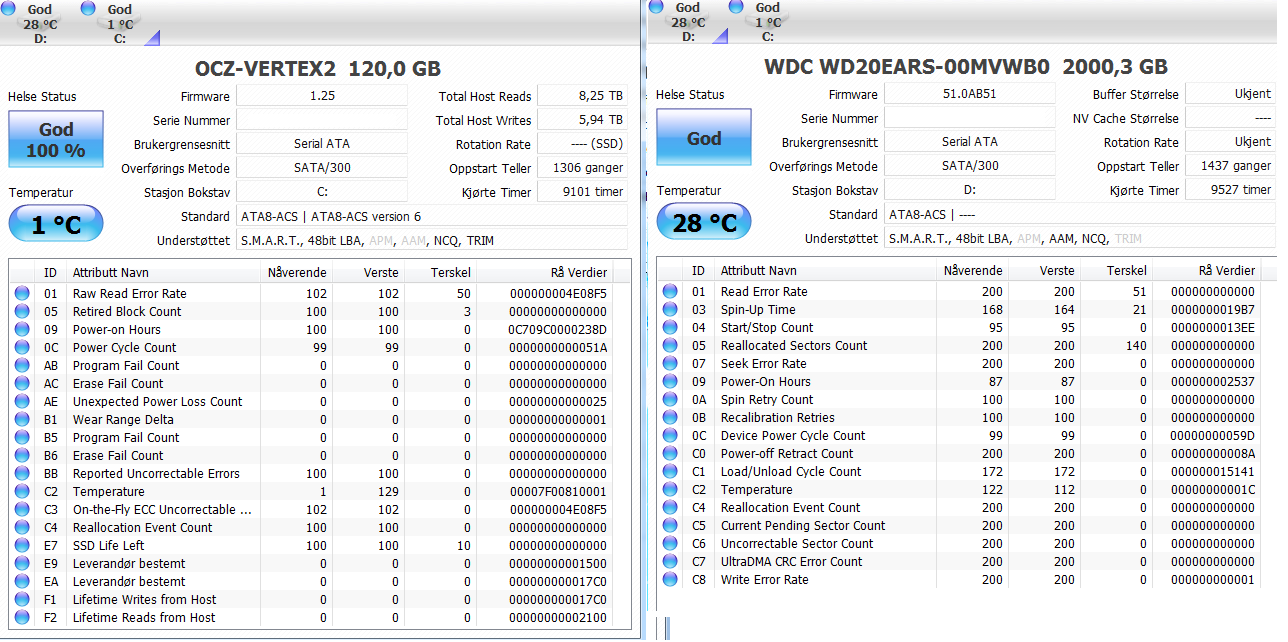Select the D: drive tab in the OCZ window
This screenshot has height=642, width=1288.
point(40,23)
